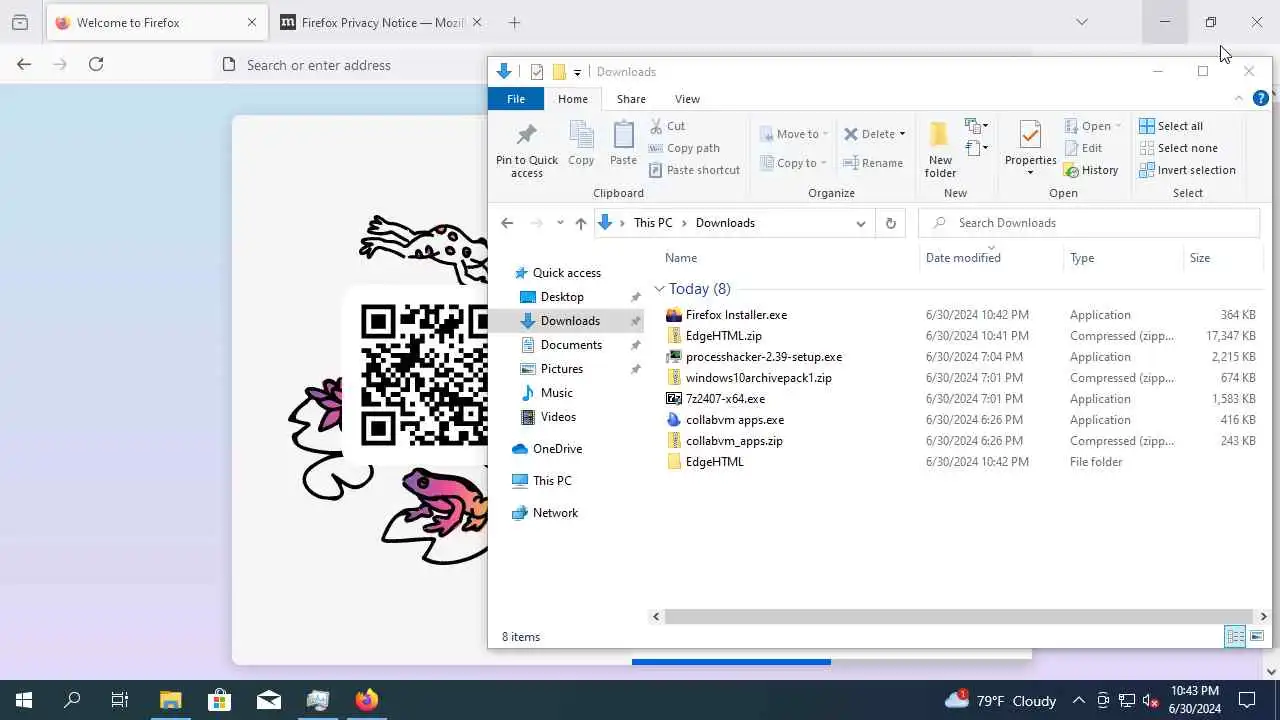Open taskbar Search magnifier

(72, 700)
